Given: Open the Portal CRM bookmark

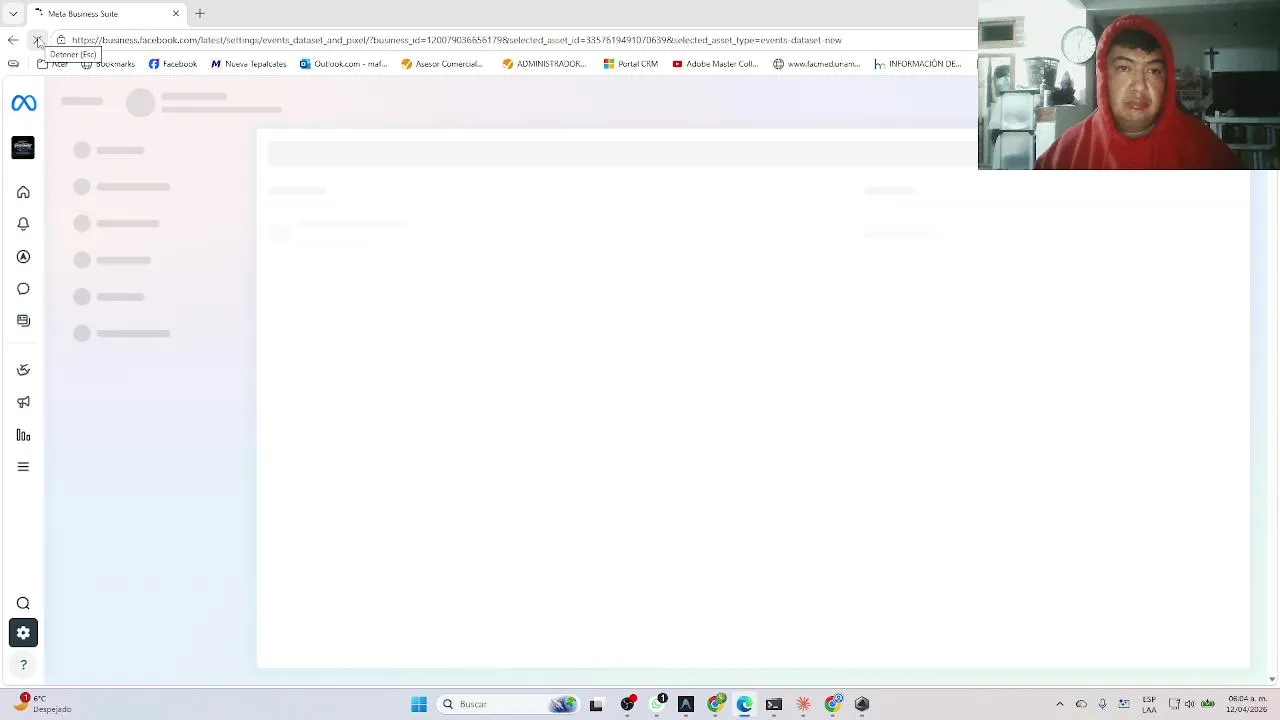Looking at the screenshot, I should [631, 64].
